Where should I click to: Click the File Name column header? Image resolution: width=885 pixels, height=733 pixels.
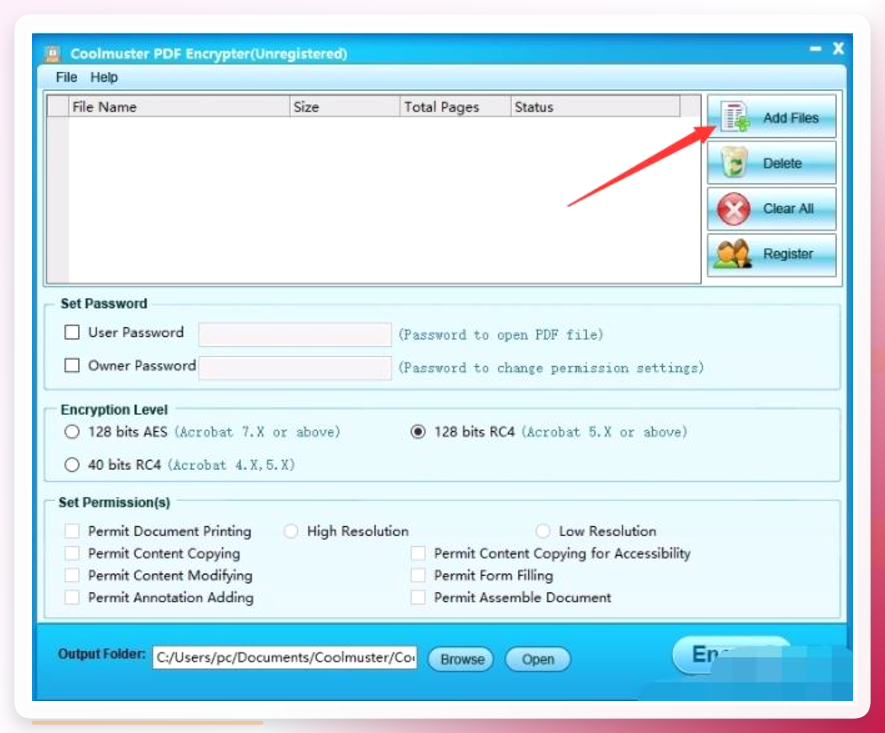(x=179, y=107)
